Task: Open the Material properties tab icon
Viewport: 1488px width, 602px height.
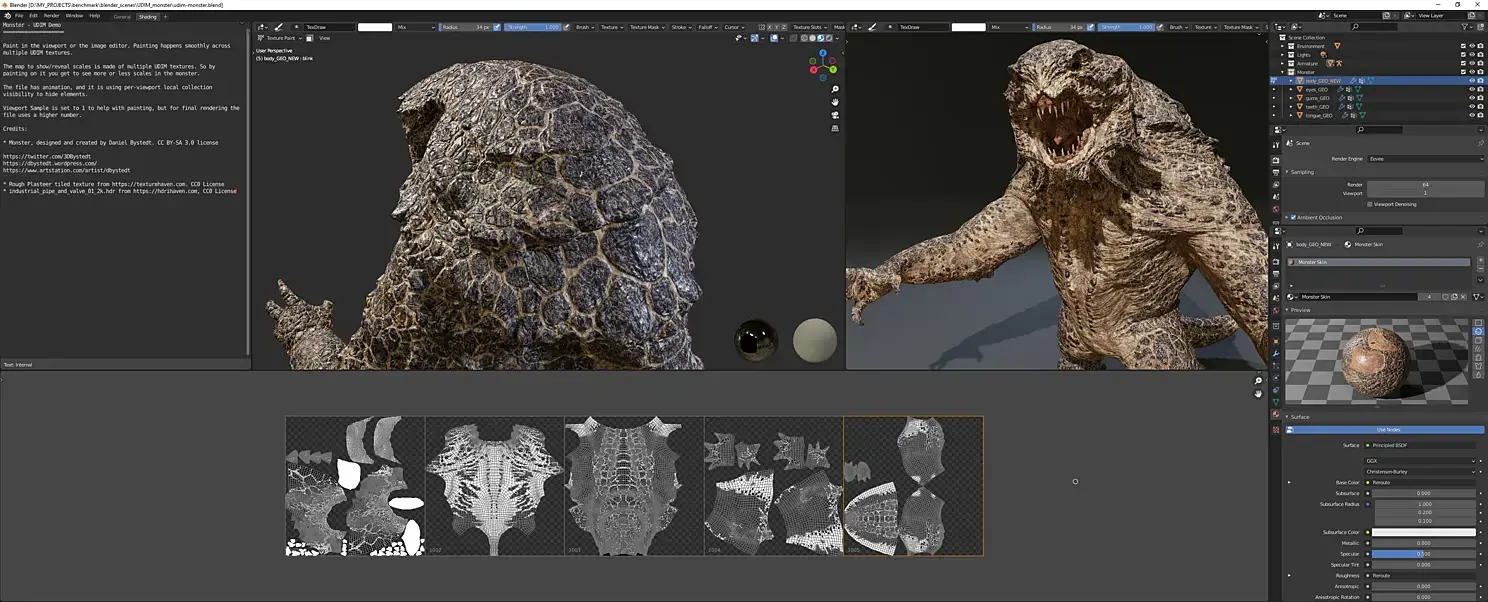Action: [1276, 414]
